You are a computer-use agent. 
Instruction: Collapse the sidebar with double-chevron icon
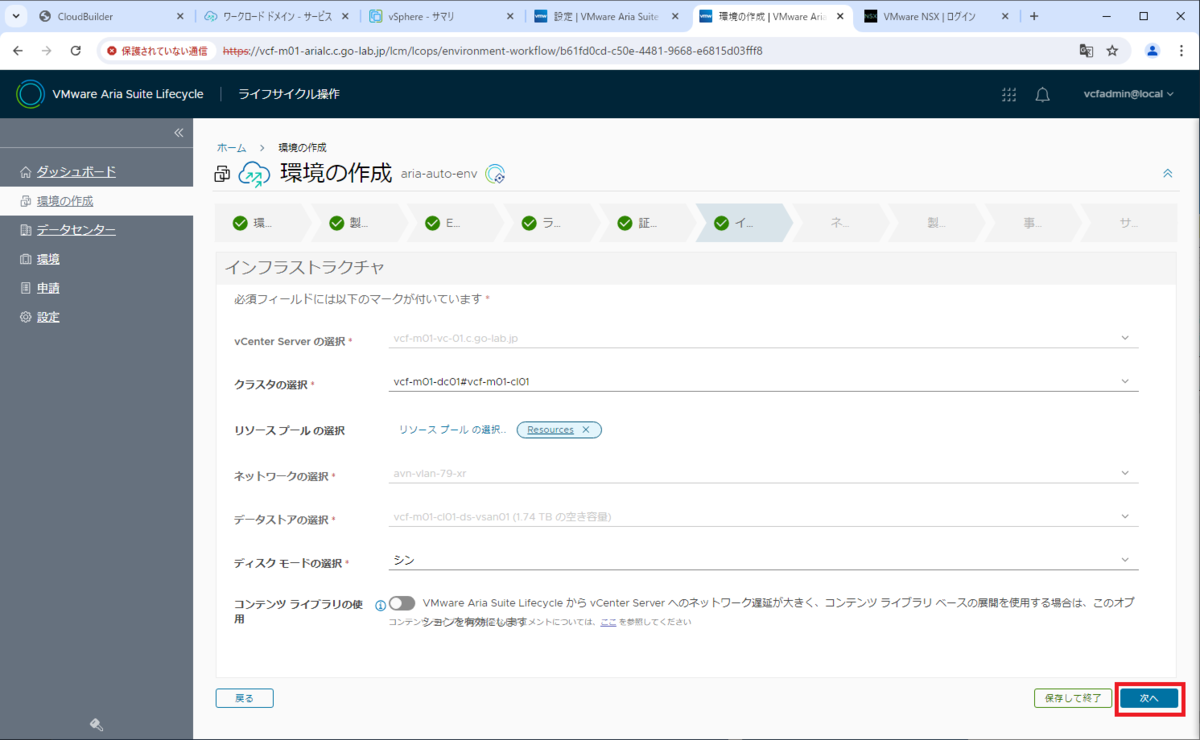(179, 133)
